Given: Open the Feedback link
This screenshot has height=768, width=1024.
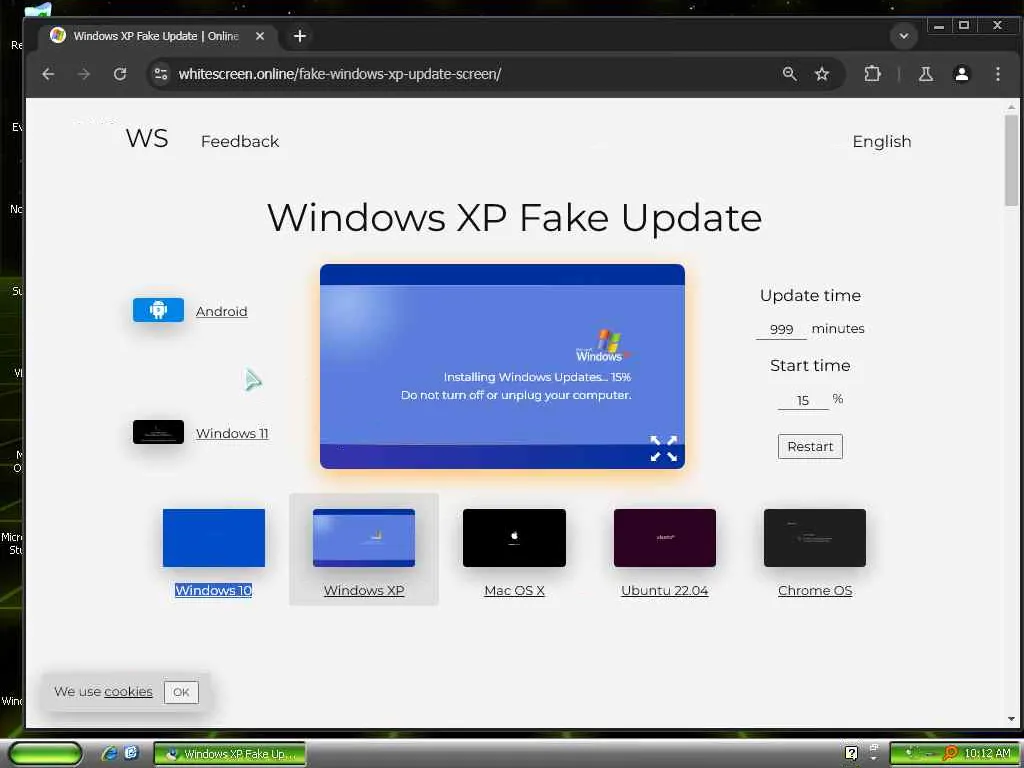Looking at the screenshot, I should 240,141.
